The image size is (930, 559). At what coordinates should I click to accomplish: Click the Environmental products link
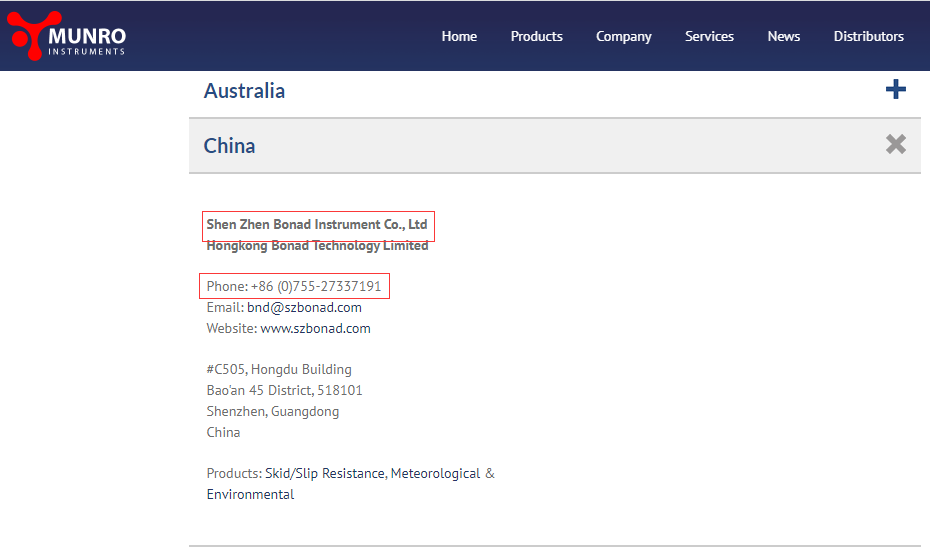tap(250, 494)
